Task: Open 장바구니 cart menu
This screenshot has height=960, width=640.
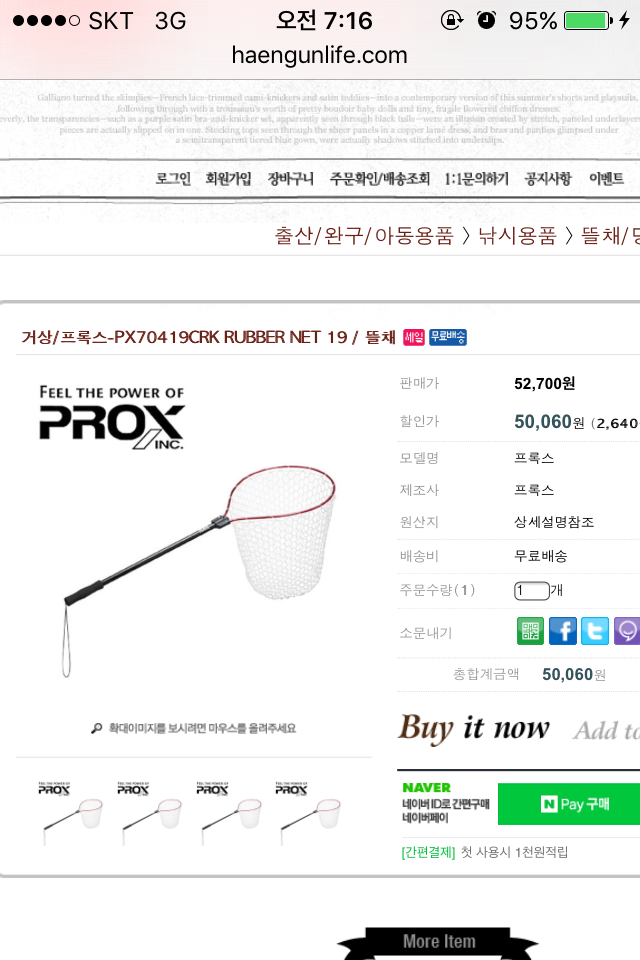Action: pos(290,179)
